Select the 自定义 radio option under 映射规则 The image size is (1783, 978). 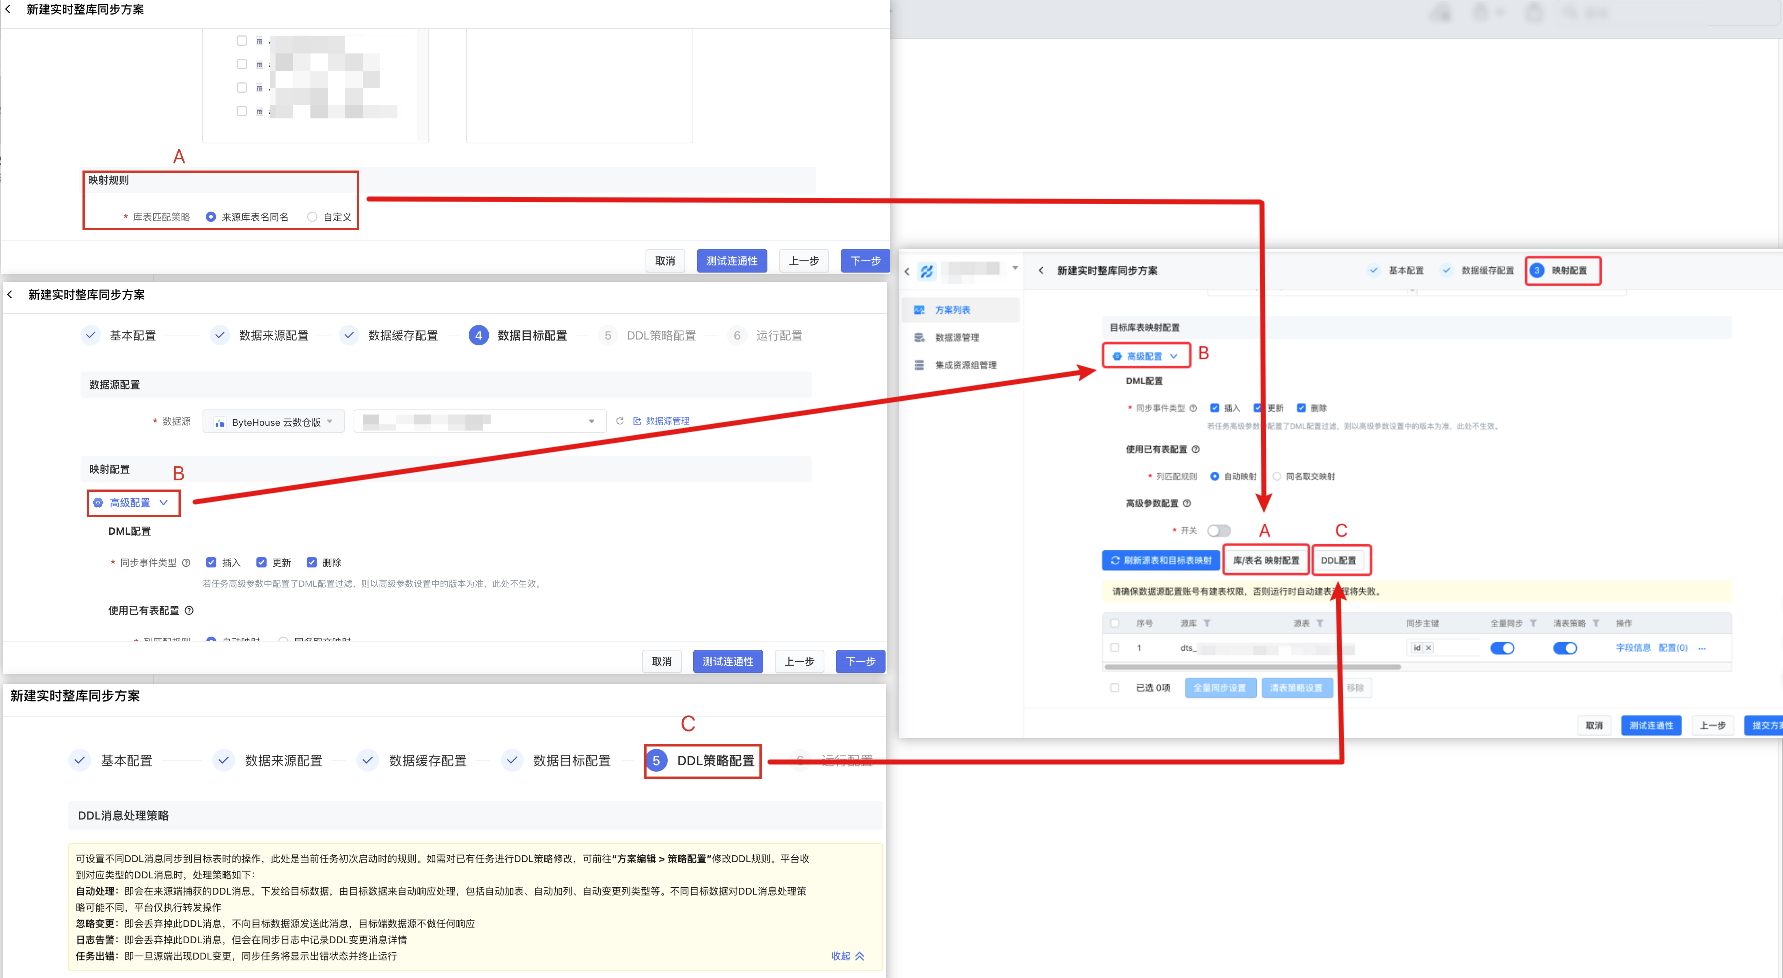(312, 217)
